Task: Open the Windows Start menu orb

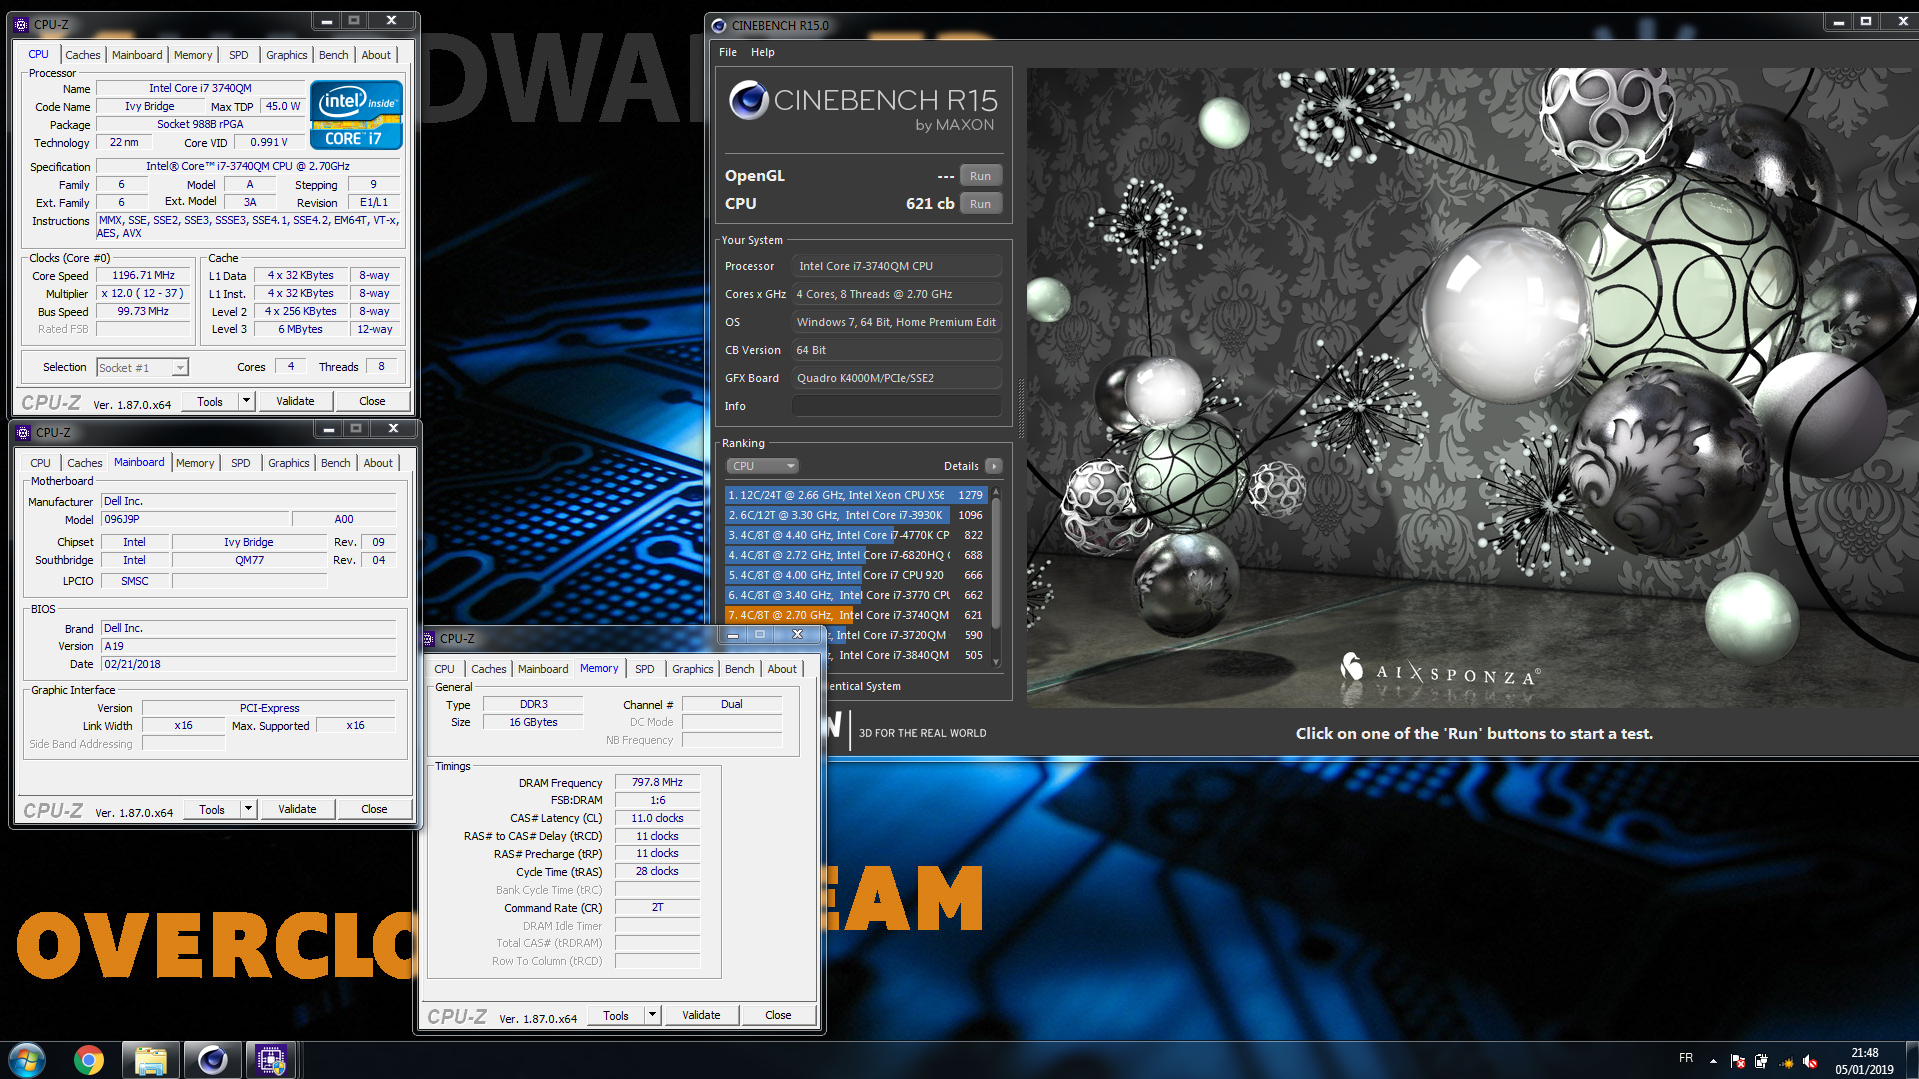Action: click(x=27, y=1060)
